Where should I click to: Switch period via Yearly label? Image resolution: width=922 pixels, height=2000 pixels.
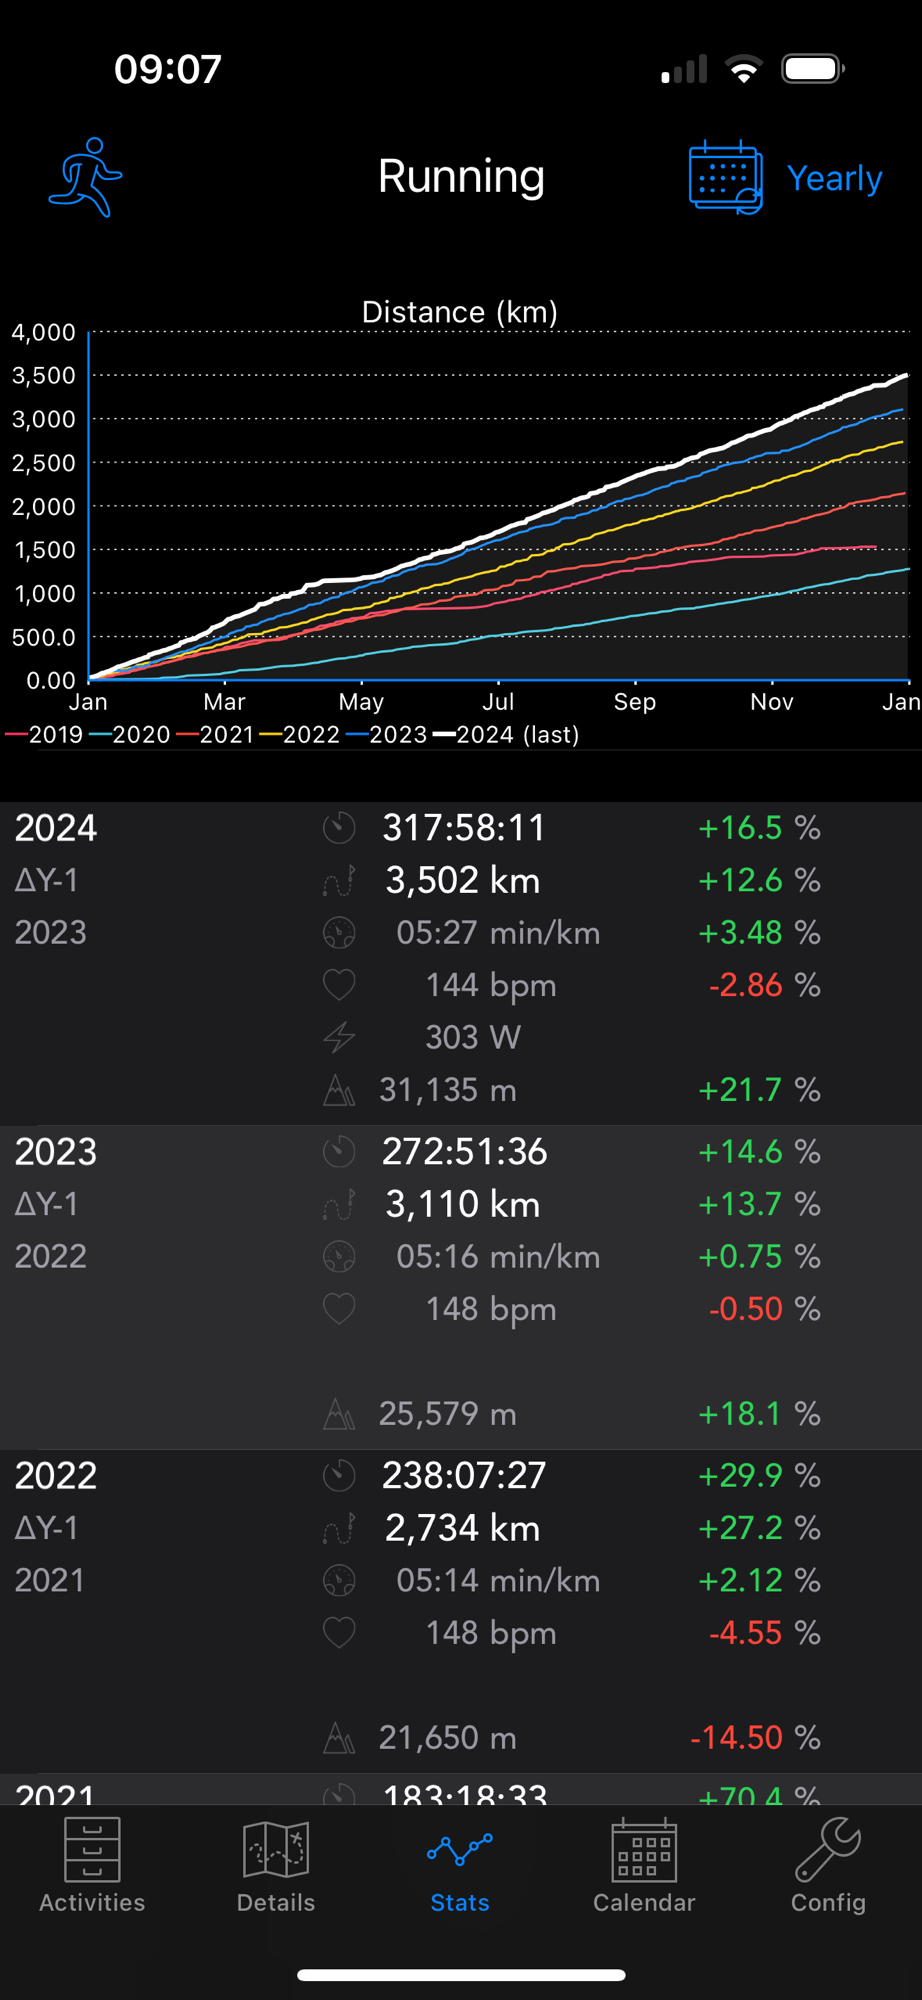coord(834,178)
